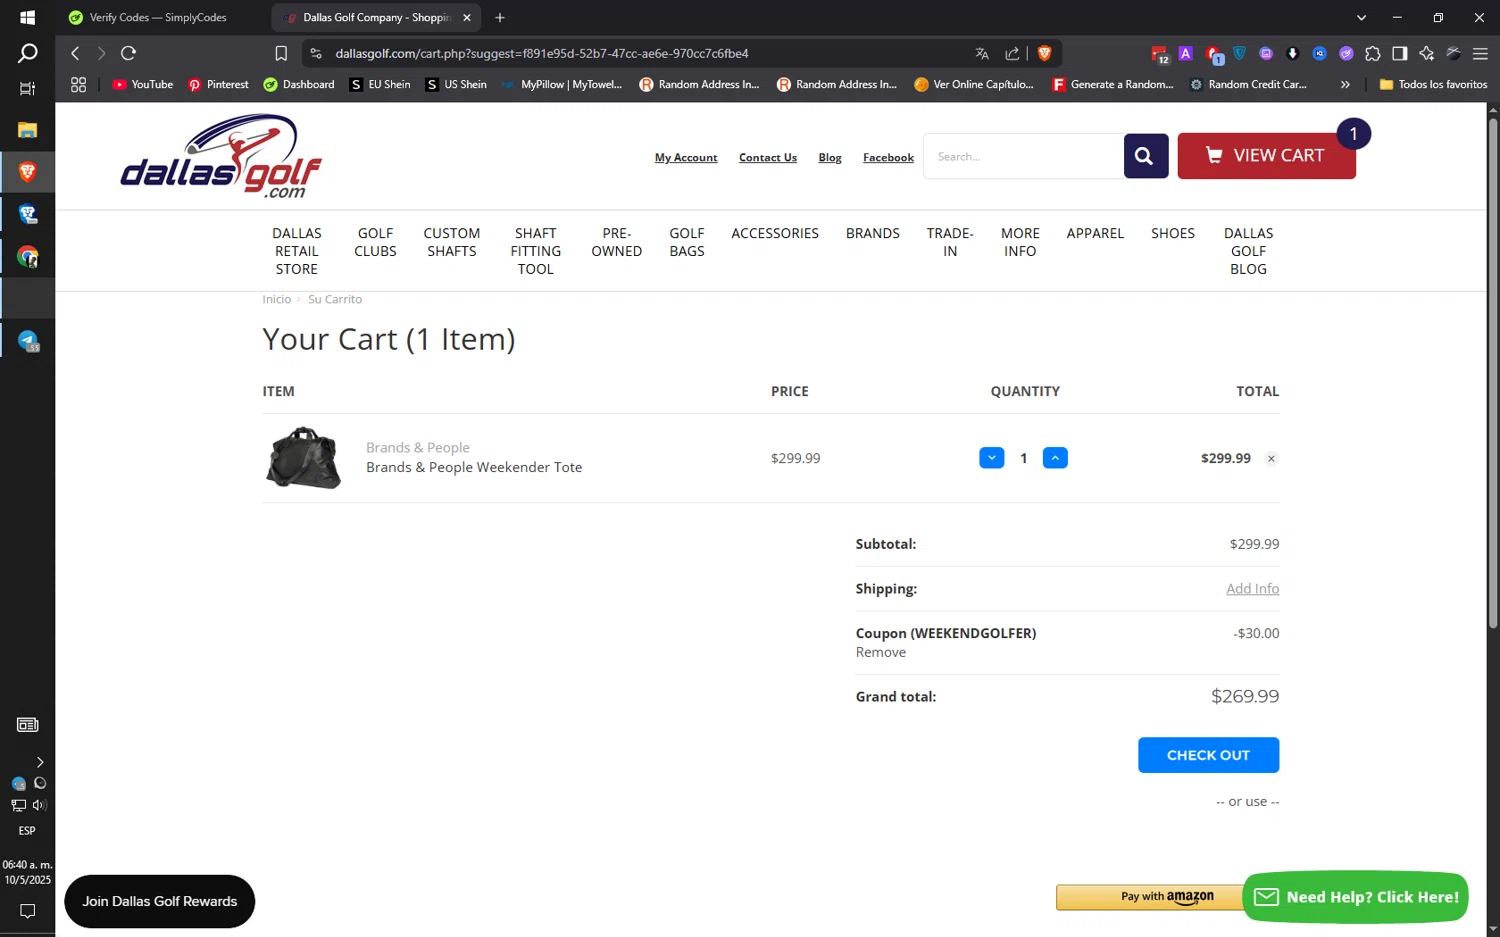Open the DALLAS GOLF BLOG menu
Image resolution: width=1500 pixels, height=937 pixels.
click(x=1249, y=251)
